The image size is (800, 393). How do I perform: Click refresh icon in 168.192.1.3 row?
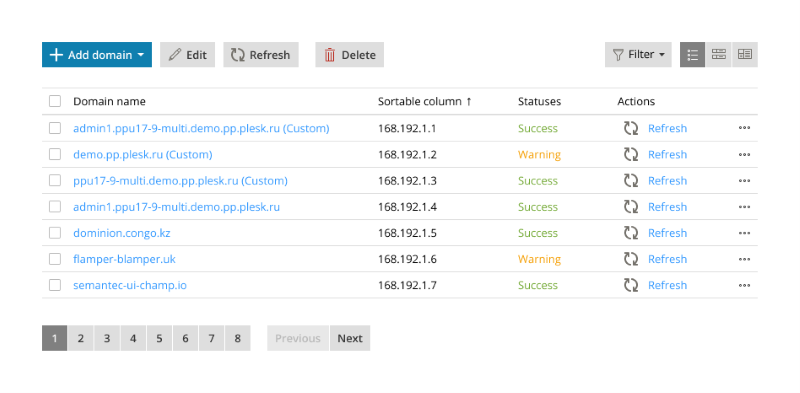[631, 180]
